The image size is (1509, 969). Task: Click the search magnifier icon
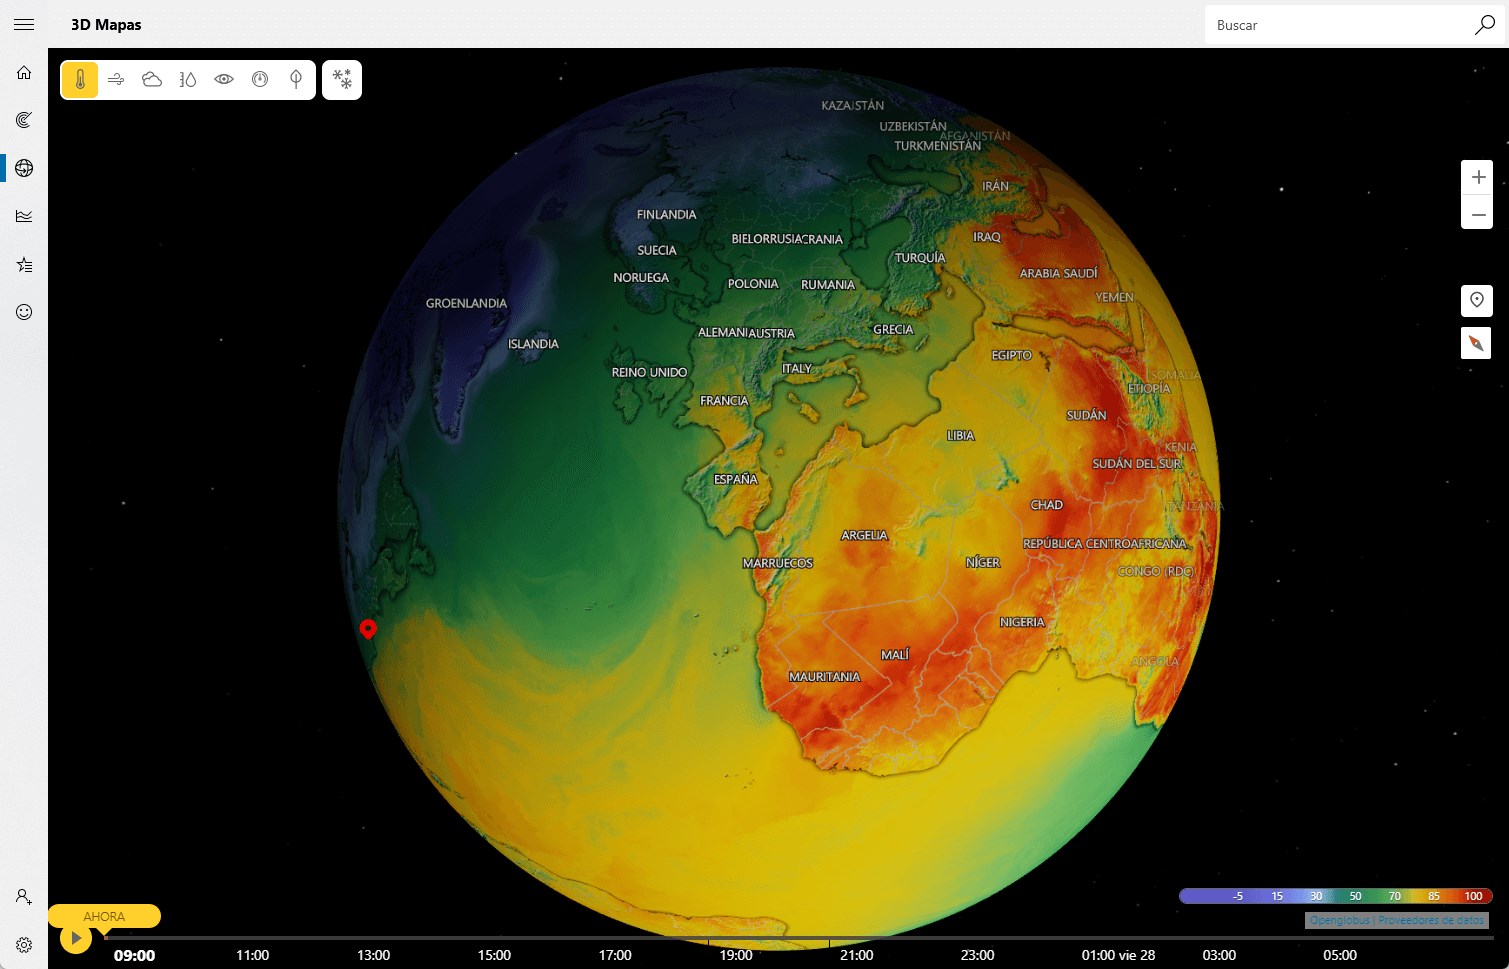tap(1484, 25)
